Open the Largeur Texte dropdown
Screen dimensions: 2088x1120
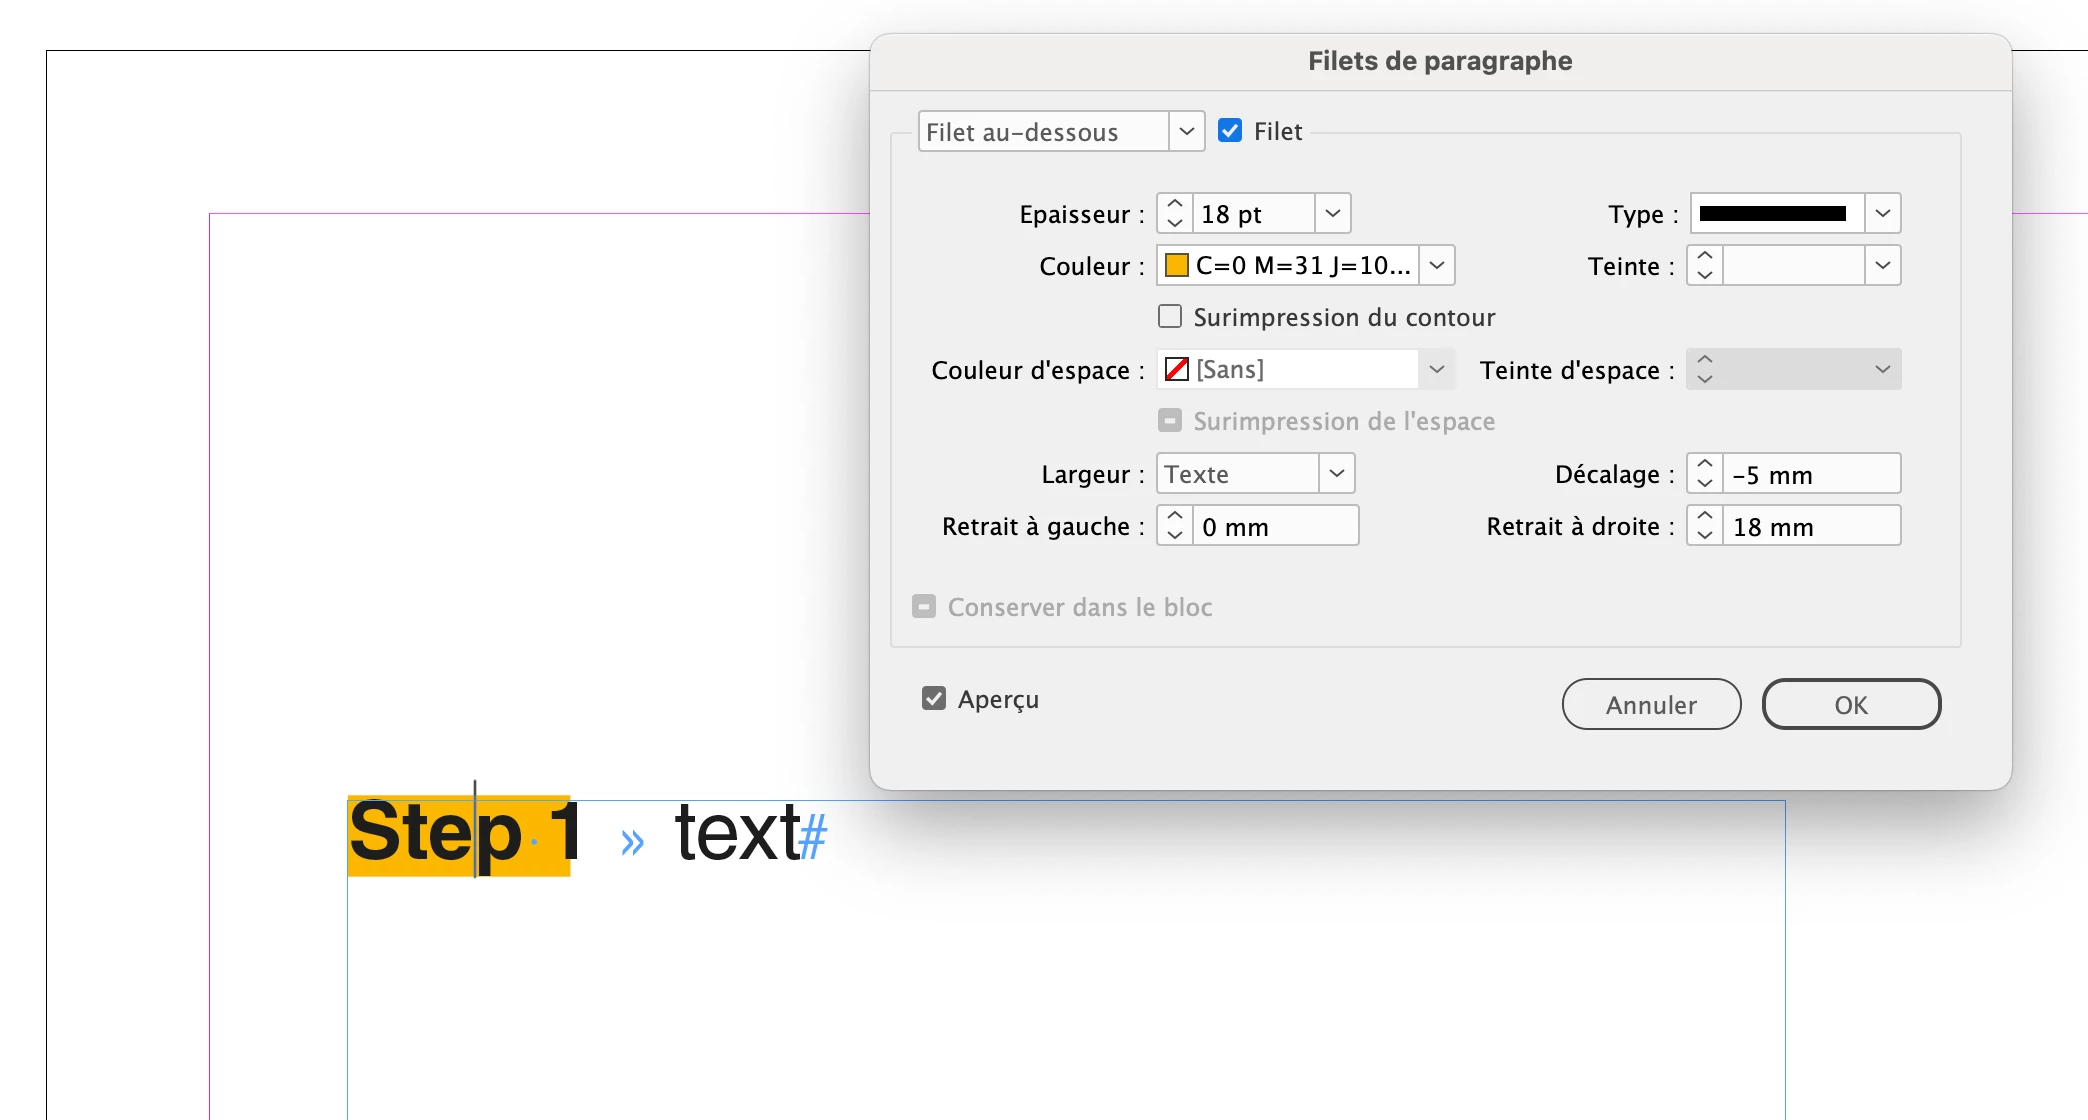coord(1336,474)
